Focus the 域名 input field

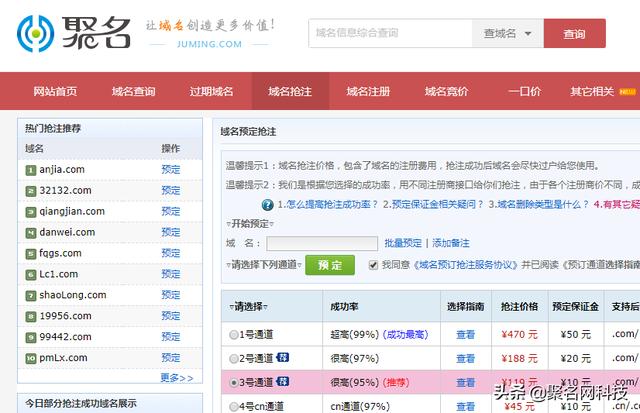pos(322,244)
